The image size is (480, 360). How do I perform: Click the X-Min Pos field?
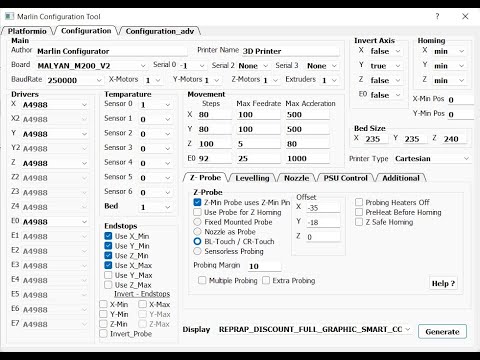pos(461,100)
